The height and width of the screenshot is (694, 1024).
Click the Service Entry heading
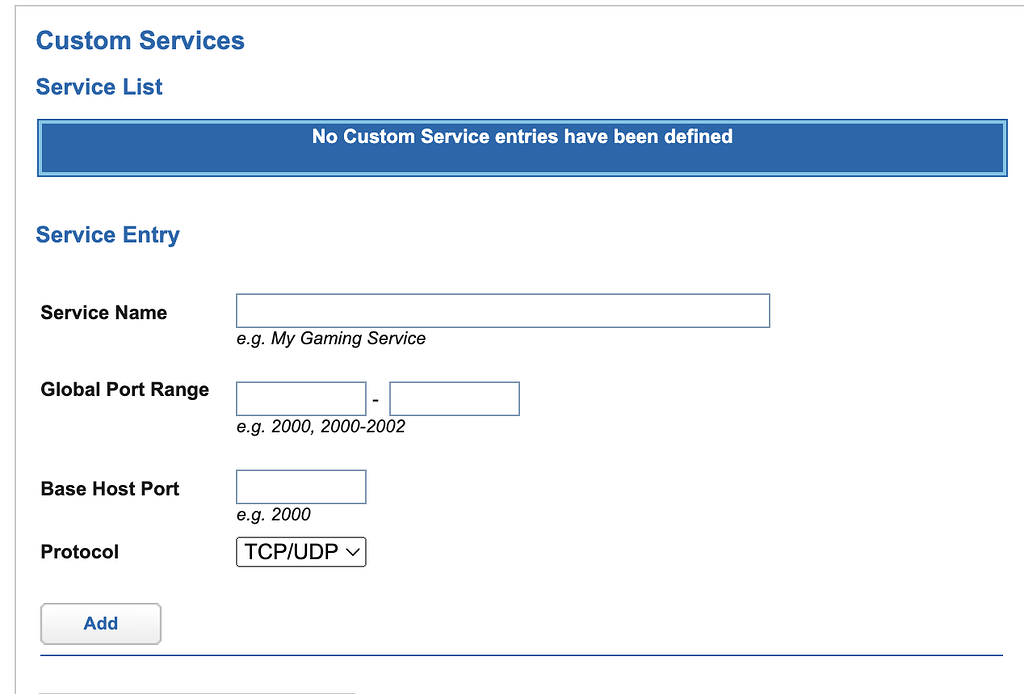pos(107,234)
